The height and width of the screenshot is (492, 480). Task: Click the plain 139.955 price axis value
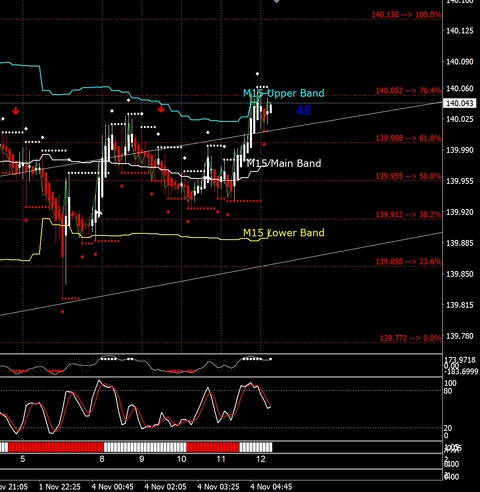click(x=460, y=181)
